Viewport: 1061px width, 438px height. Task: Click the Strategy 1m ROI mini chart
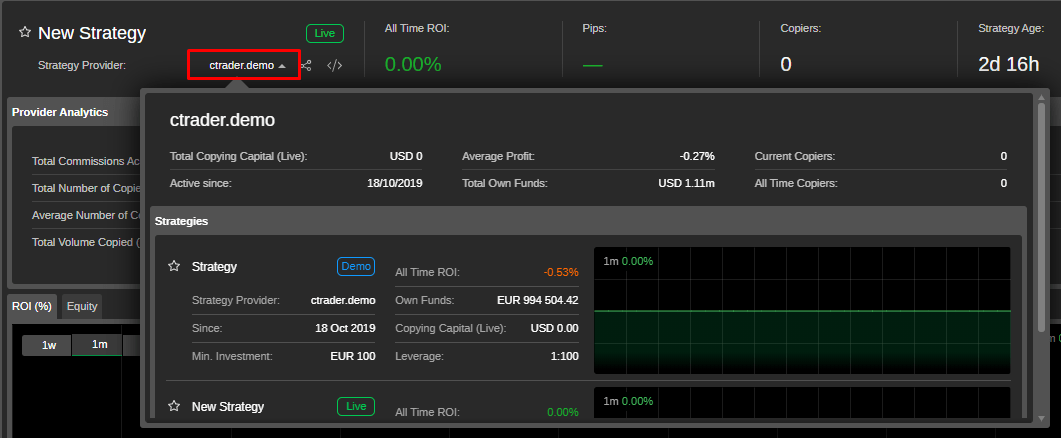coord(802,310)
